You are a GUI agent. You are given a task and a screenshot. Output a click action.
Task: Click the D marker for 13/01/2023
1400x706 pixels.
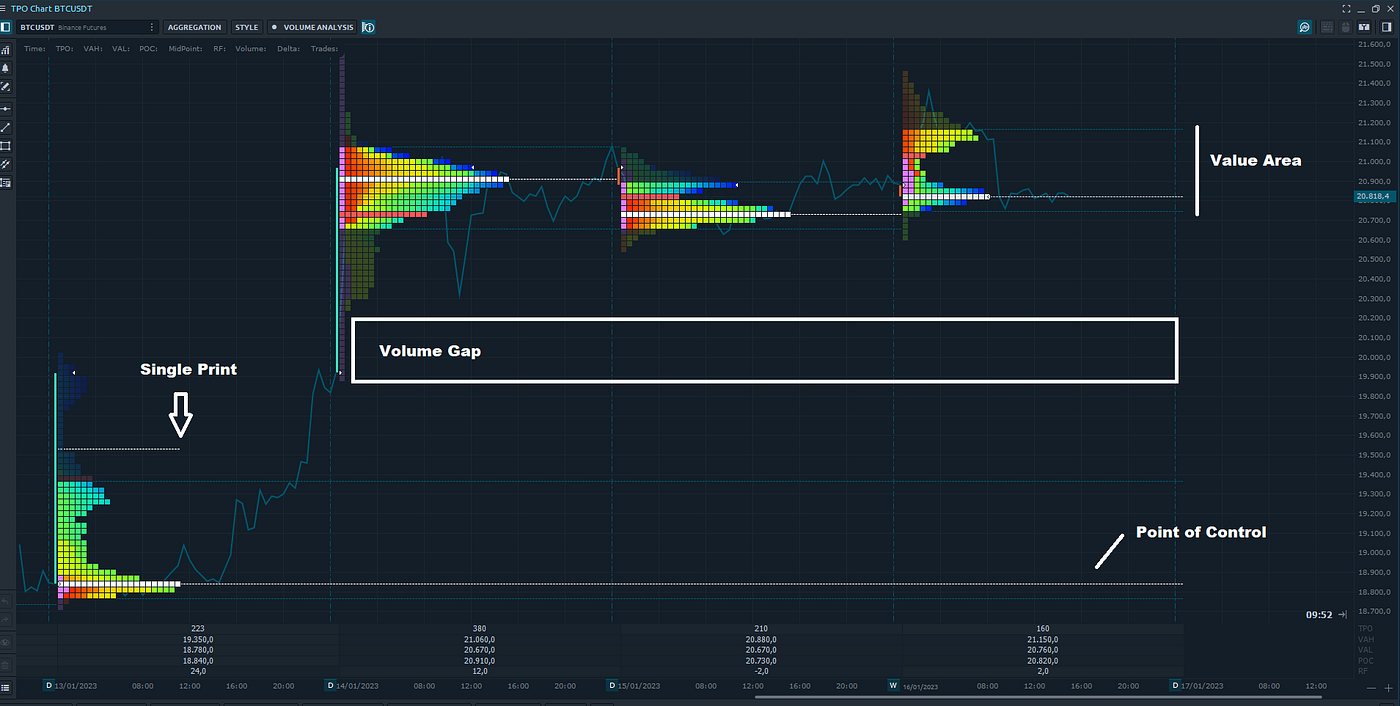[49, 686]
